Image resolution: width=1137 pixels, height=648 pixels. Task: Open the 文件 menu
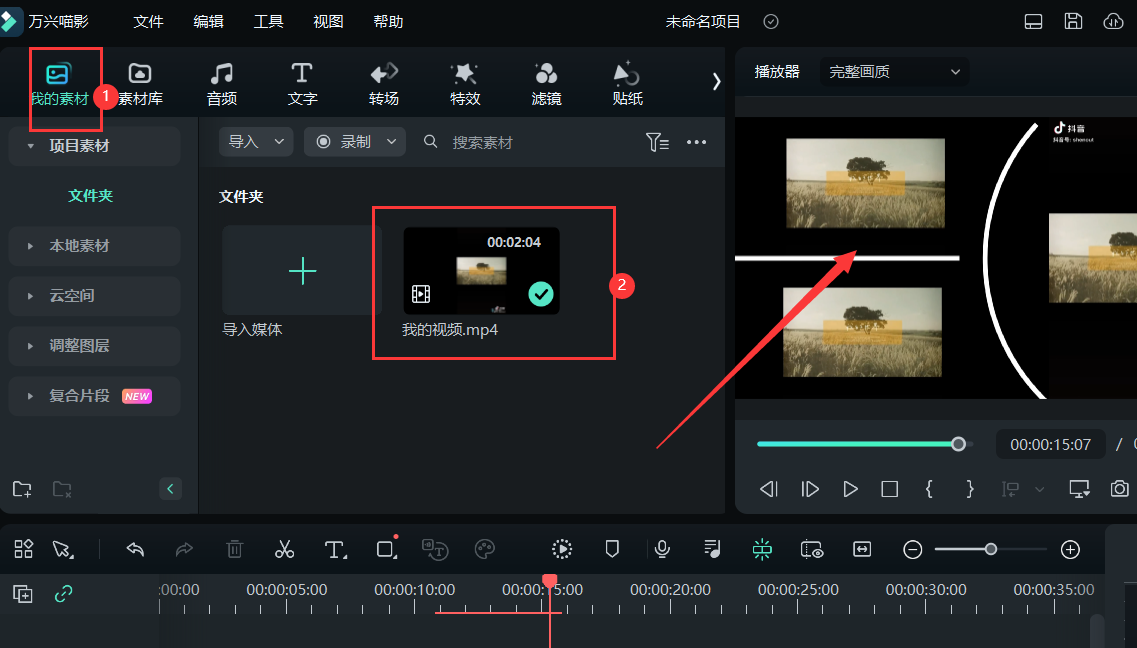click(149, 22)
